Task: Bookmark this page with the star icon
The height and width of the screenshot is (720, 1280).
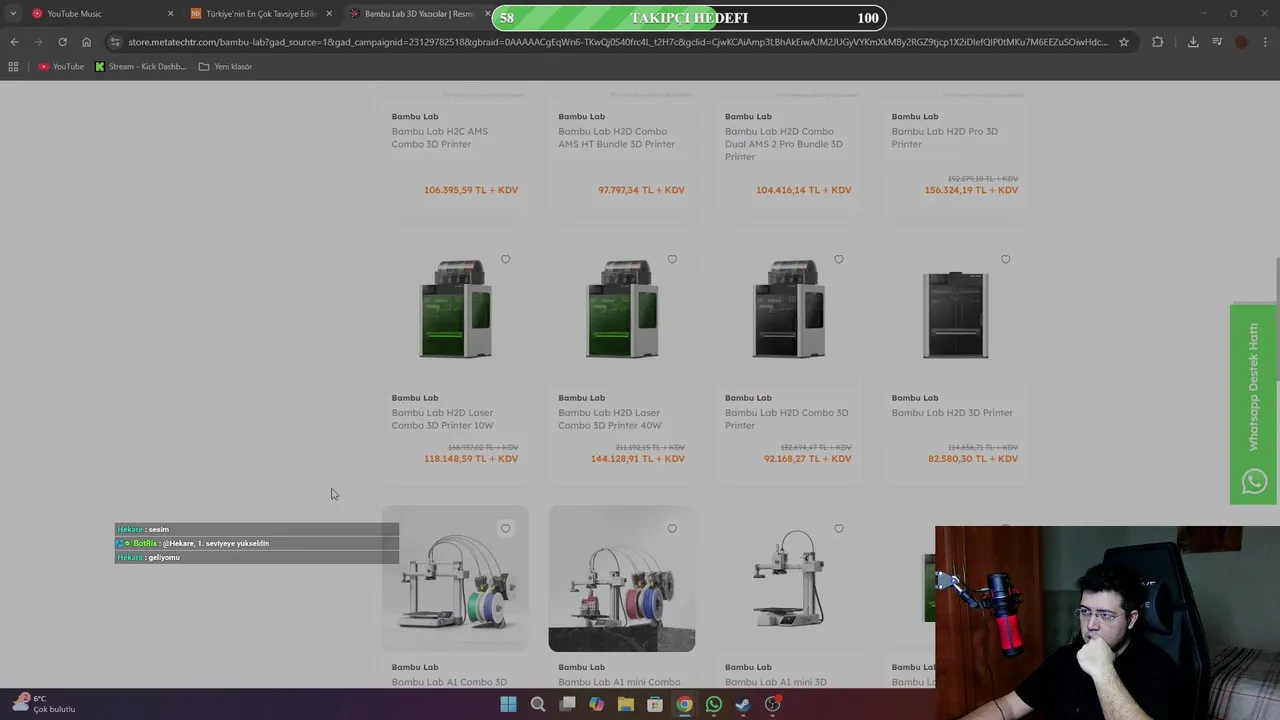Action: pyautogui.click(x=1124, y=42)
